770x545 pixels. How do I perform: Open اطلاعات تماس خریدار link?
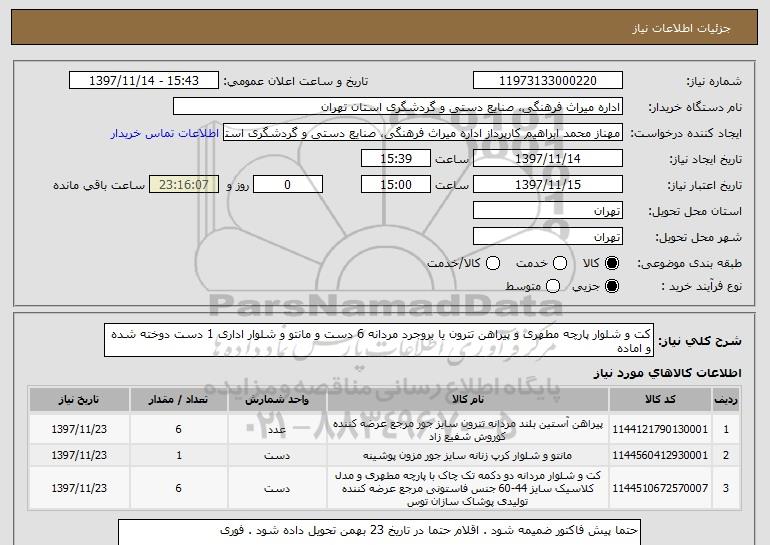click(x=165, y=133)
